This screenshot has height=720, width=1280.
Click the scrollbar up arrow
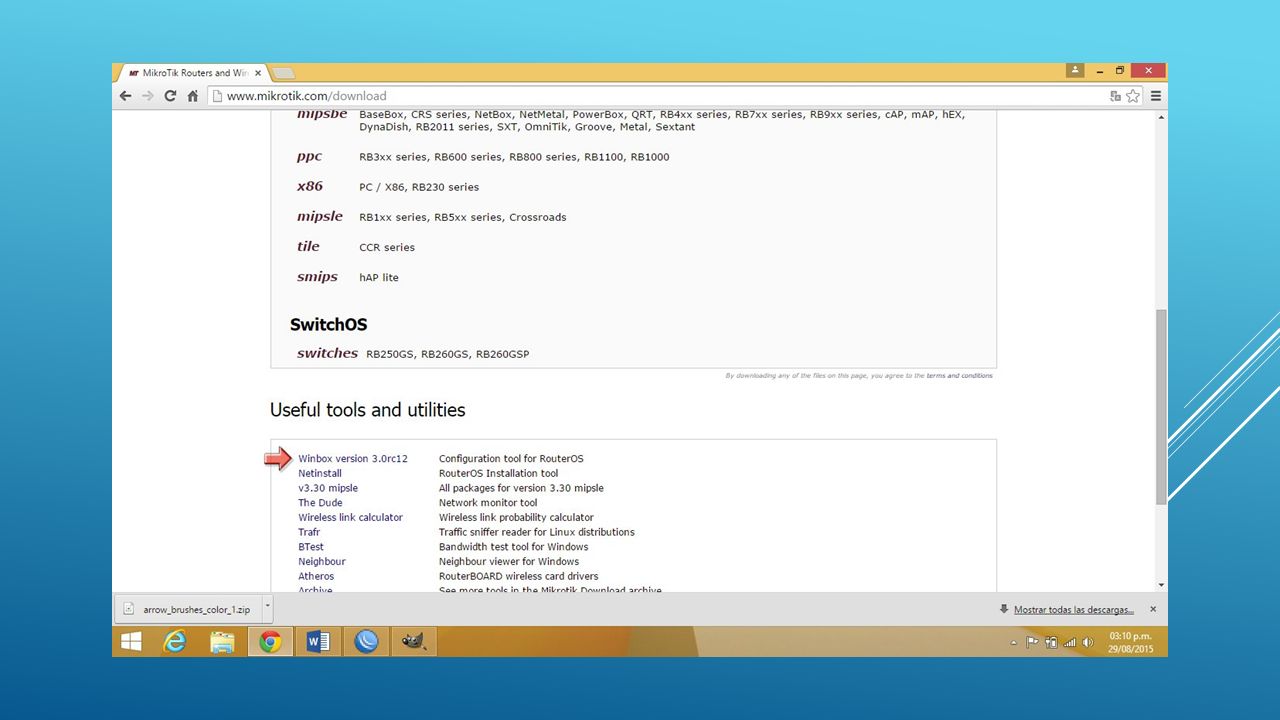1161,117
